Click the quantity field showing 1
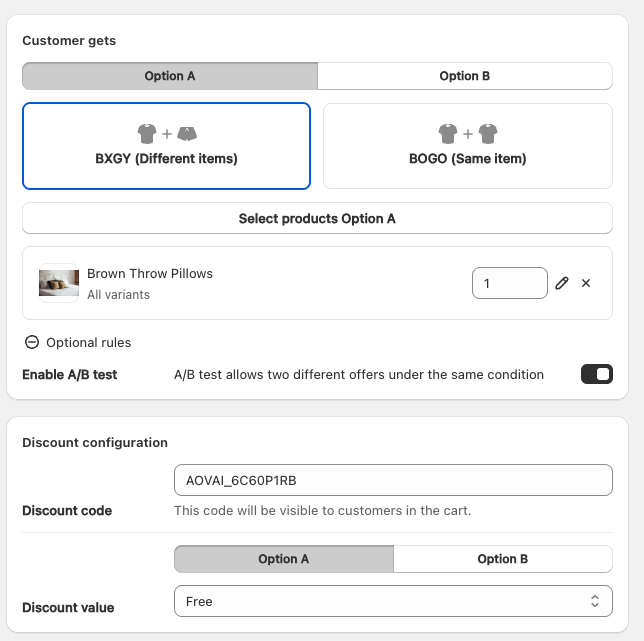The height and width of the screenshot is (641, 644). [509, 283]
